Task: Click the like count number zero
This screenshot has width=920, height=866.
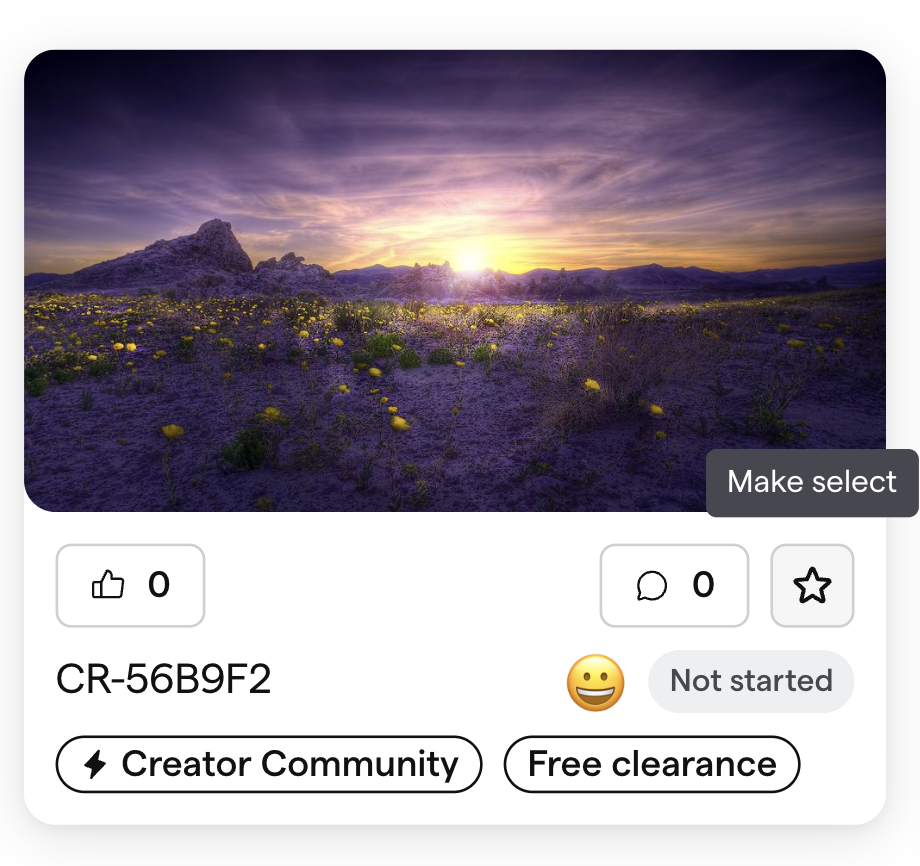Action: (x=158, y=584)
